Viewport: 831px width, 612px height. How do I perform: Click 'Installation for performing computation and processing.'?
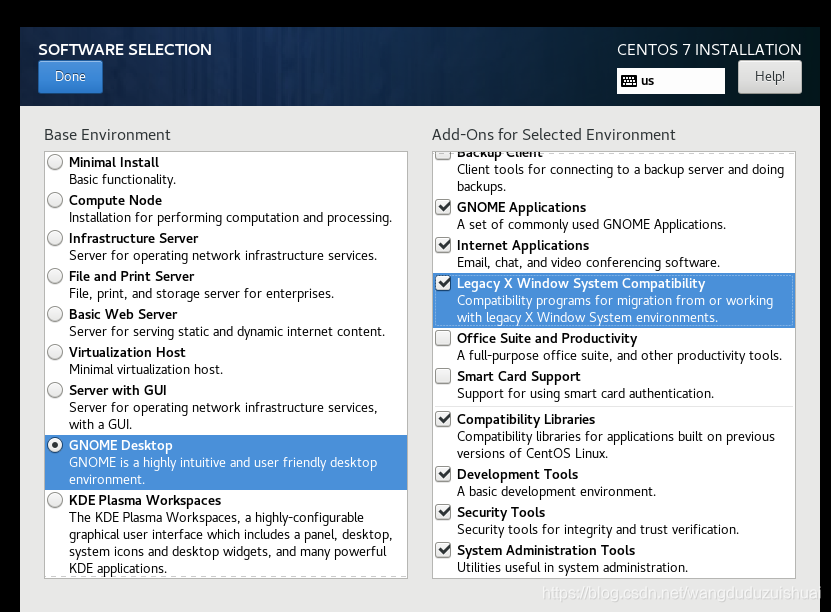pos(231,218)
